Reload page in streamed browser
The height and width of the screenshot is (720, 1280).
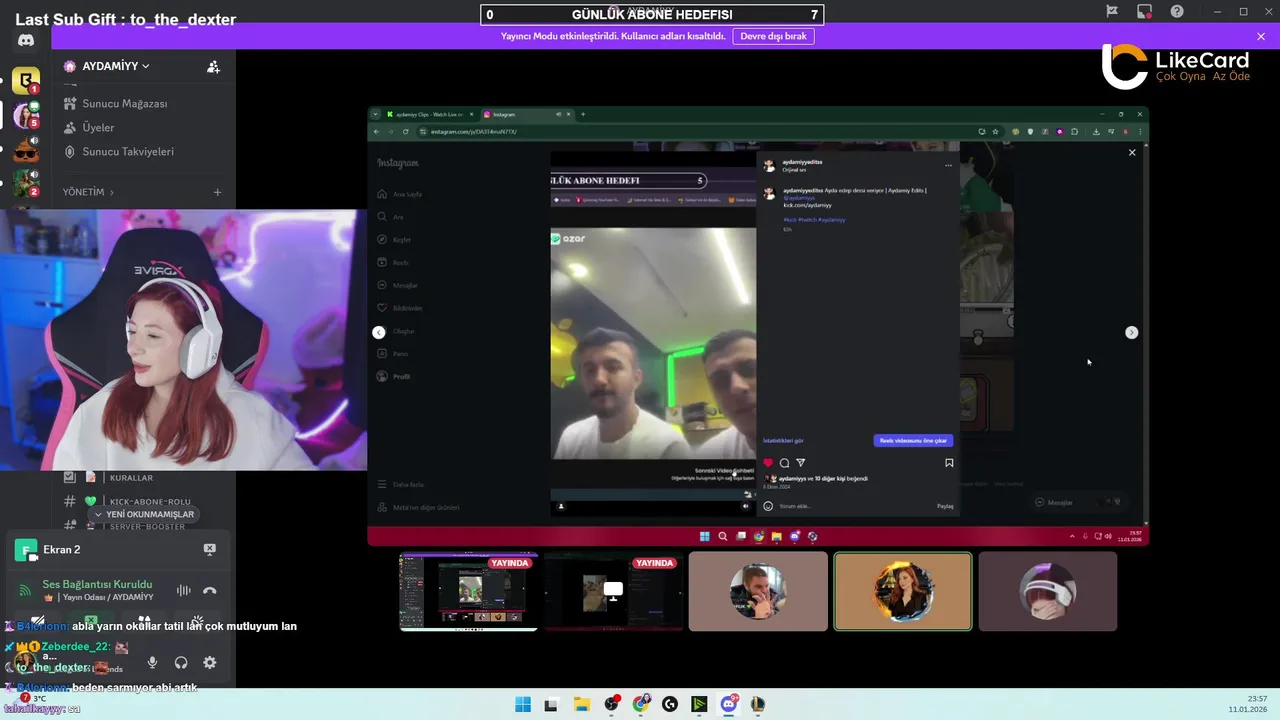tap(405, 131)
